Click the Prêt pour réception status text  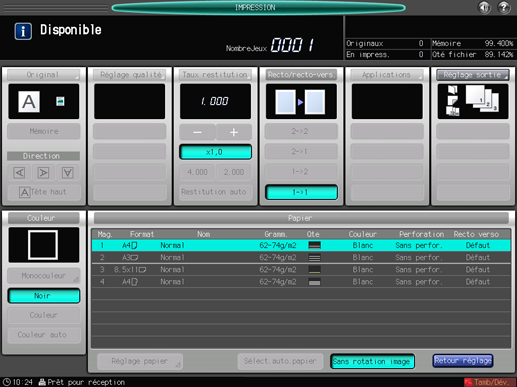(x=86, y=382)
